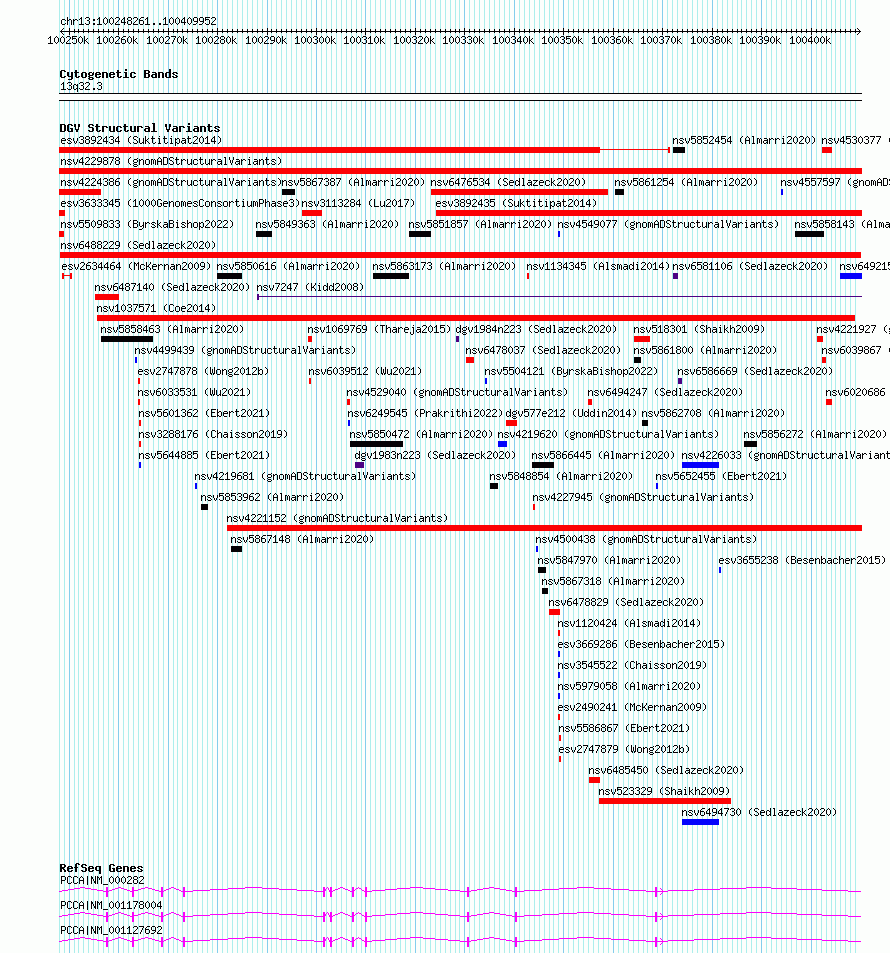Click the nsv5866445 (Almarri2020) label
This screenshot has height=953, width=890.
(x=603, y=455)
